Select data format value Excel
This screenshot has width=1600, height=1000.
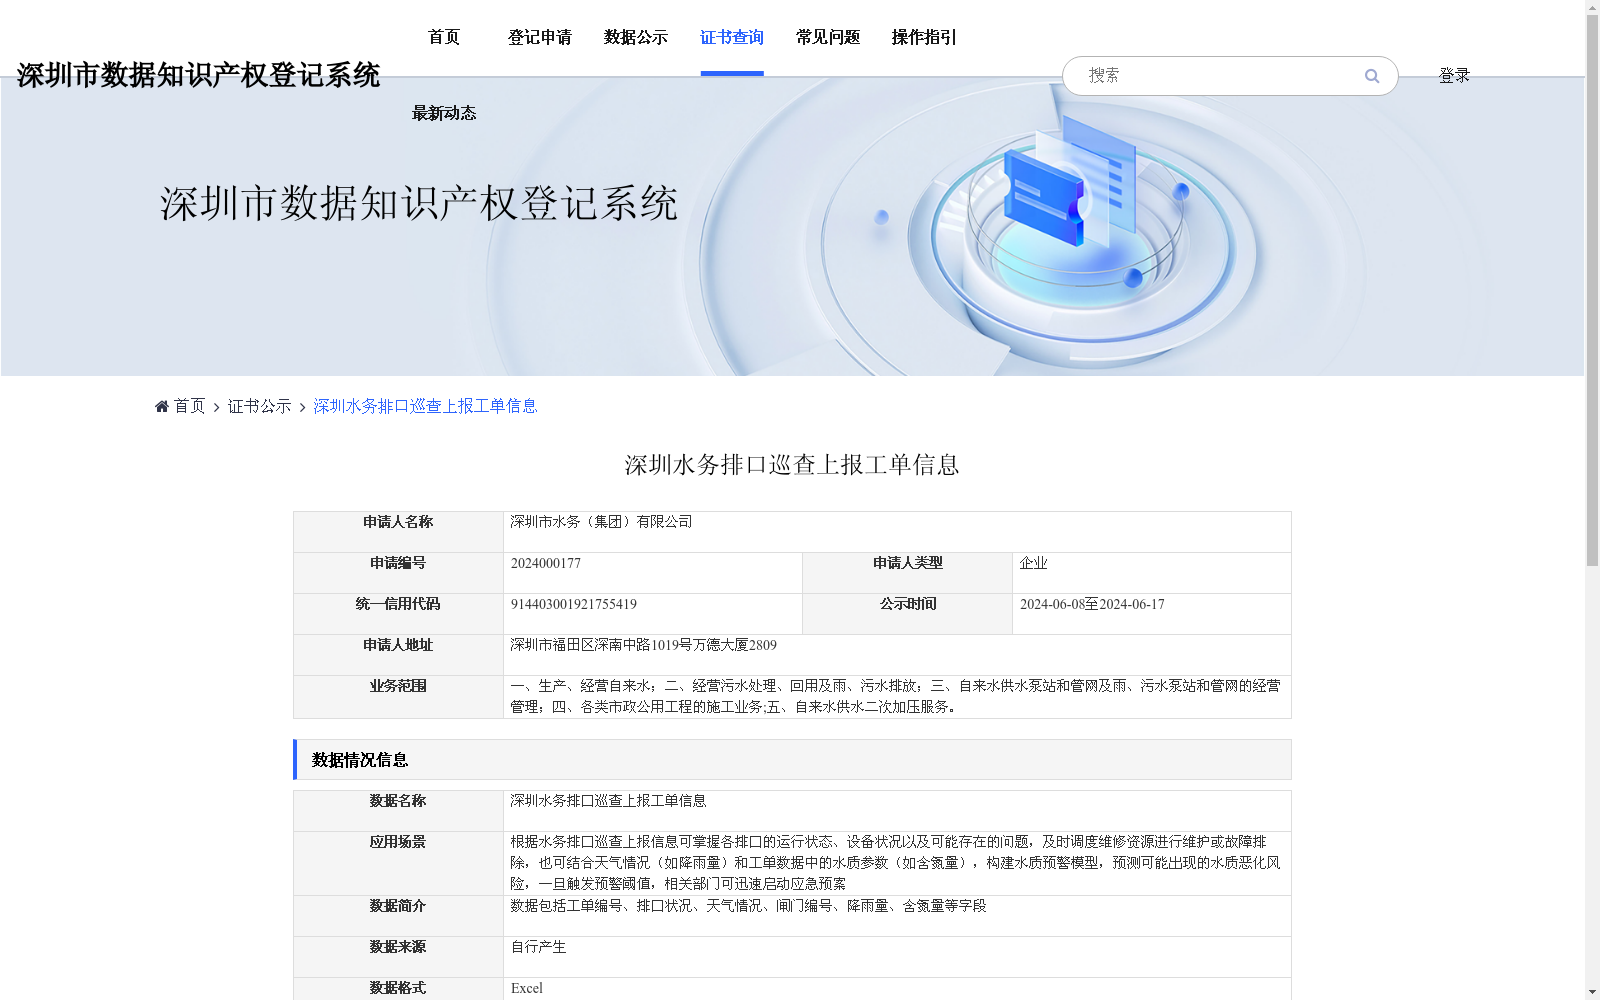(x=527, y=988)
